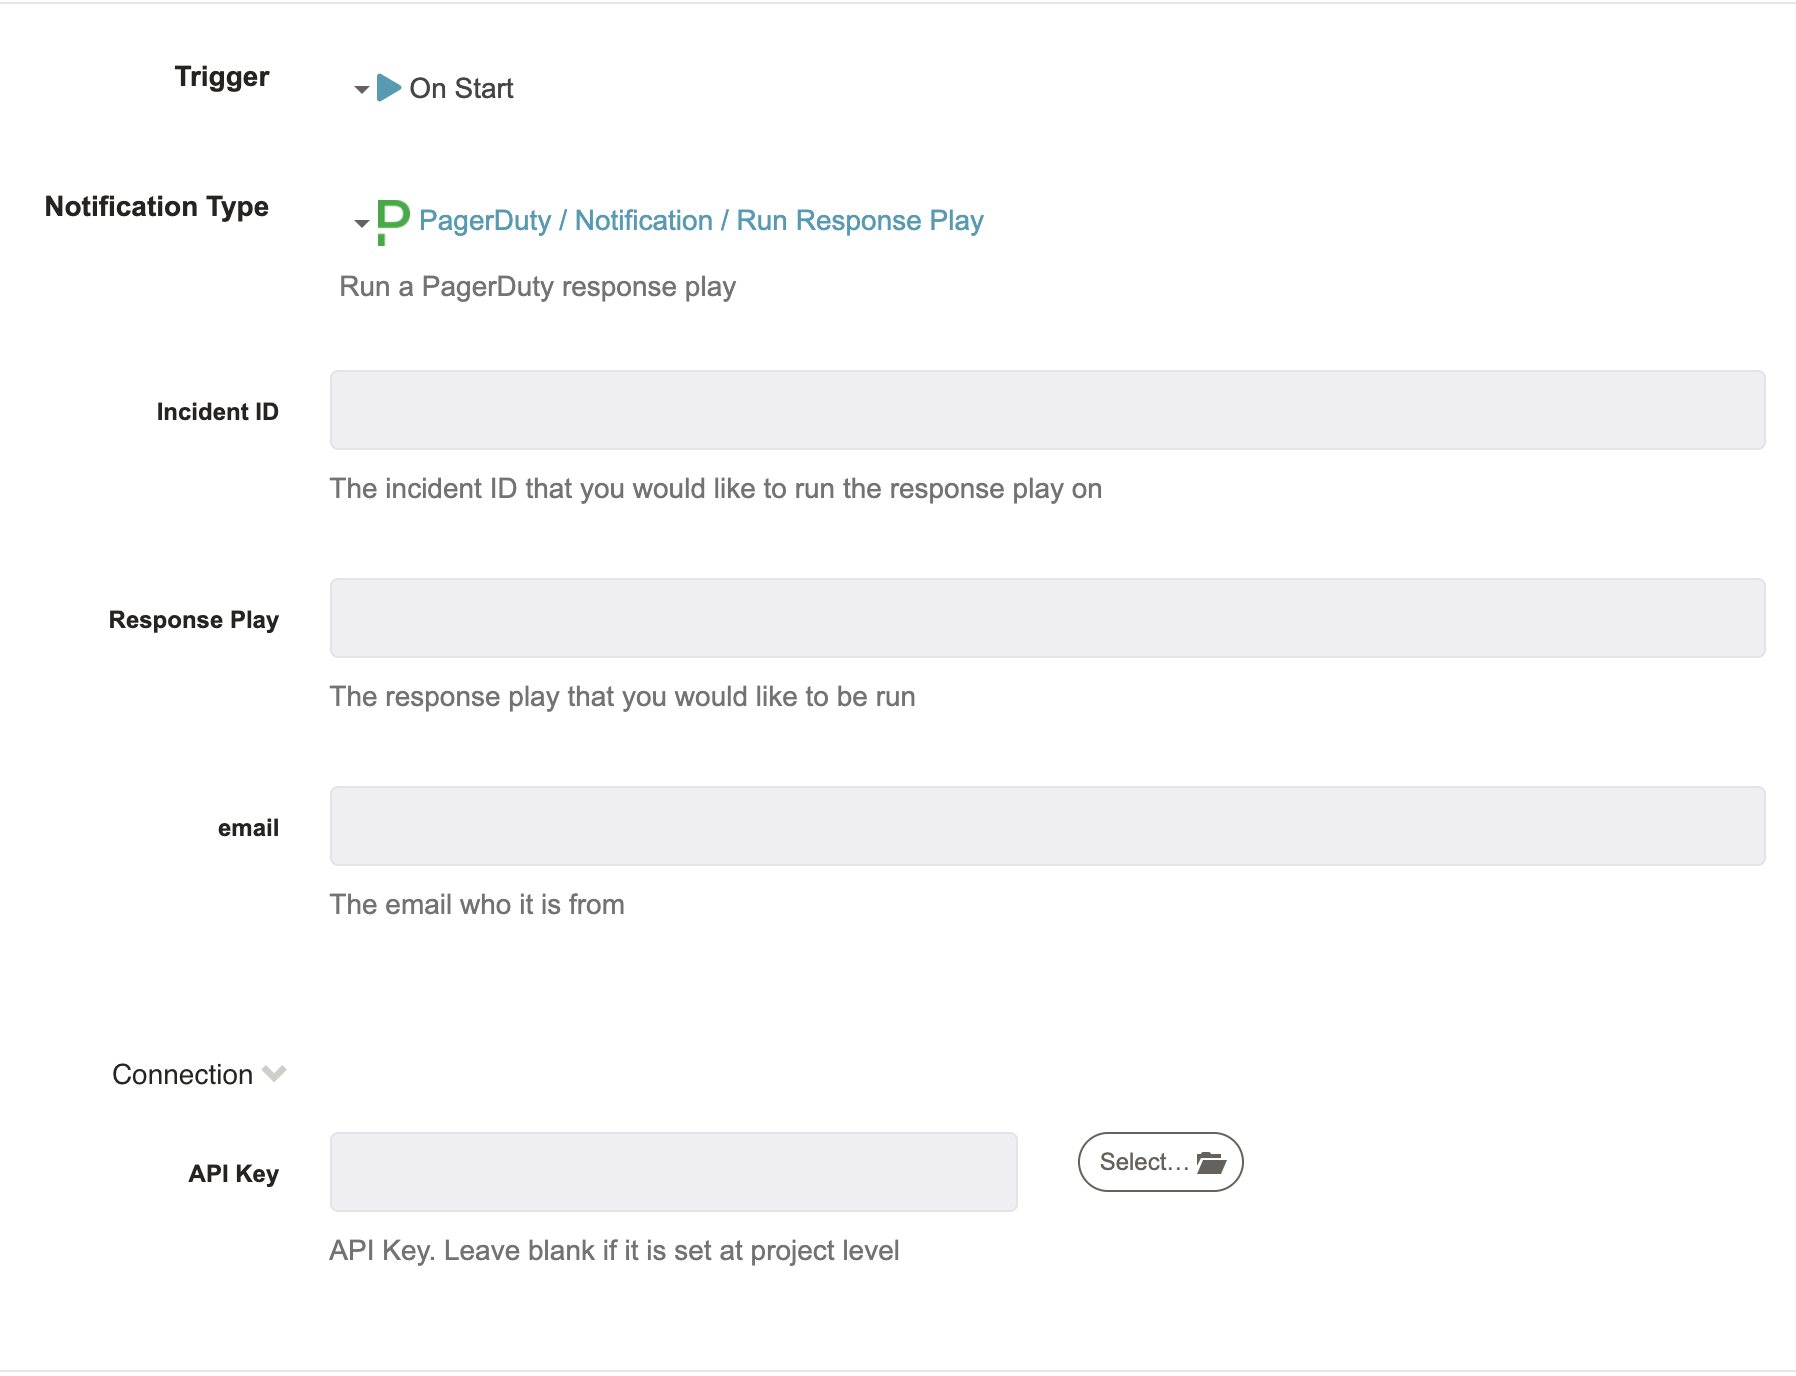Click the Select… button for API Key
The height and width of the screenshot is (1376, 1796).
tap(1160, 1162)
